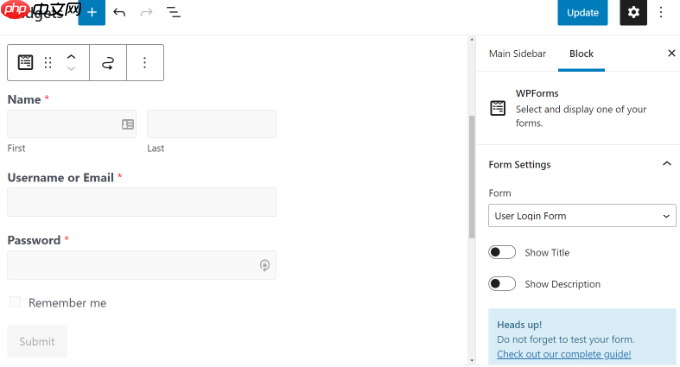Click the move to widget area icon
The width and height of the screenshot is (680, 367).
(108, 63)
